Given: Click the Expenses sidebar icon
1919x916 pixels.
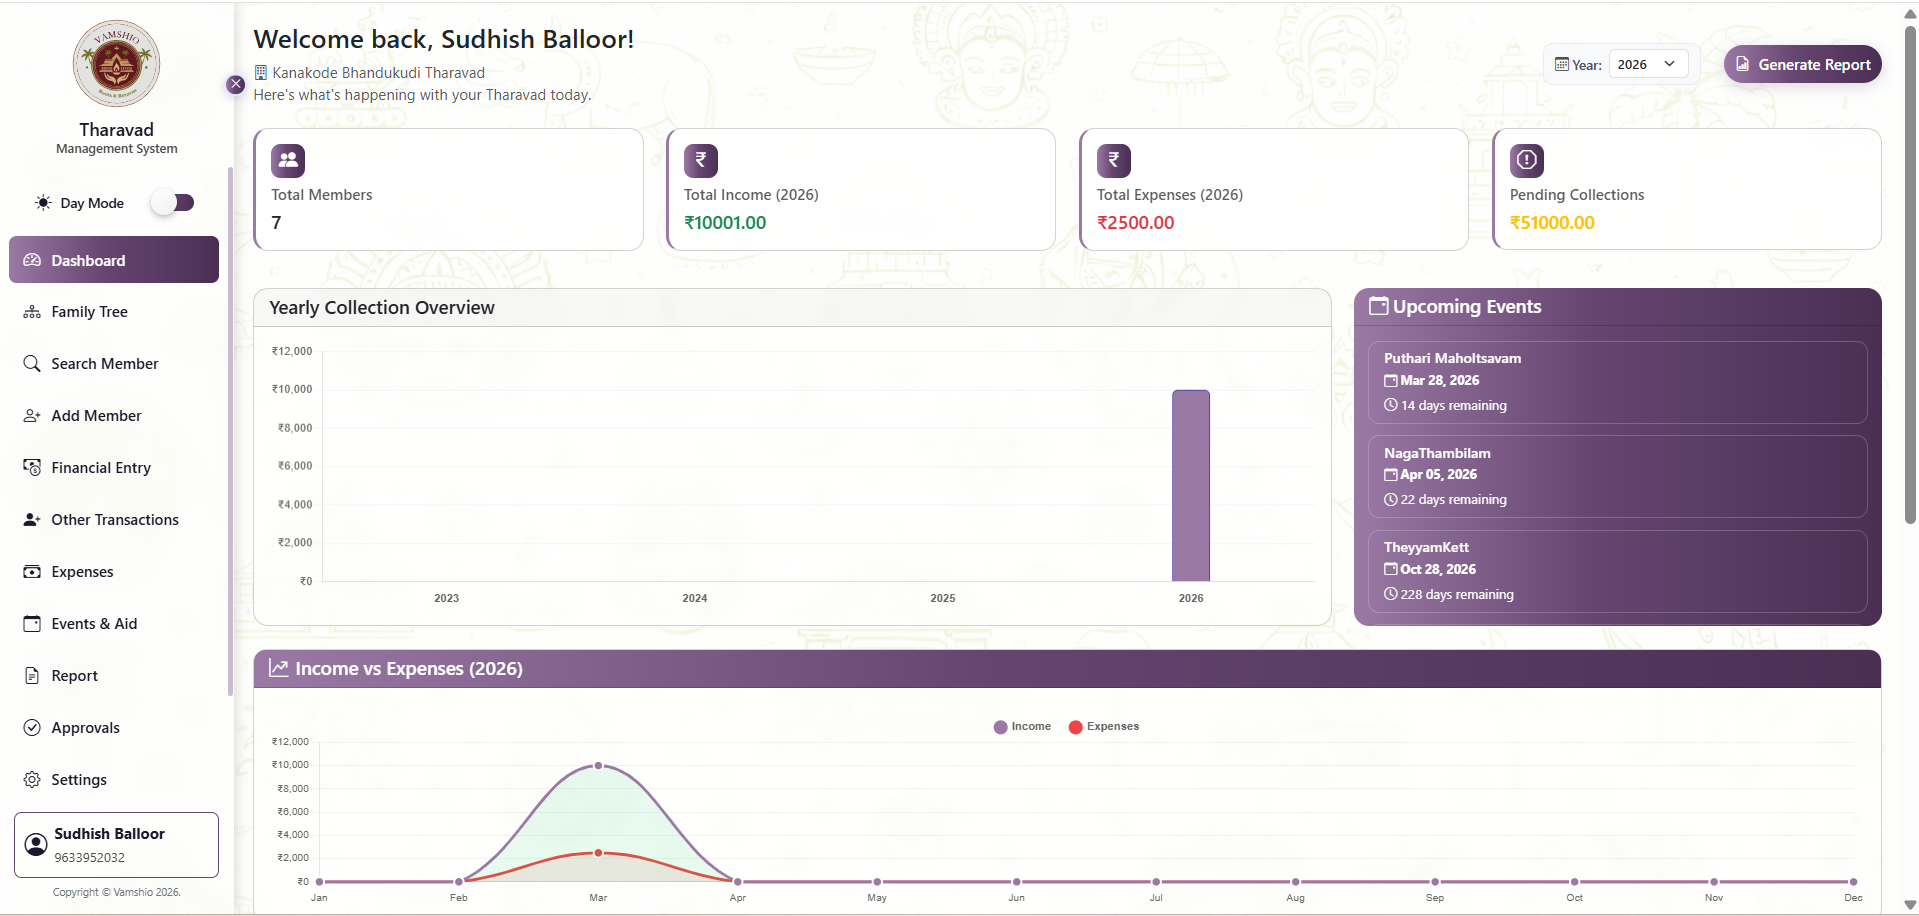Looking at the screenshot, I should (32, 572).
